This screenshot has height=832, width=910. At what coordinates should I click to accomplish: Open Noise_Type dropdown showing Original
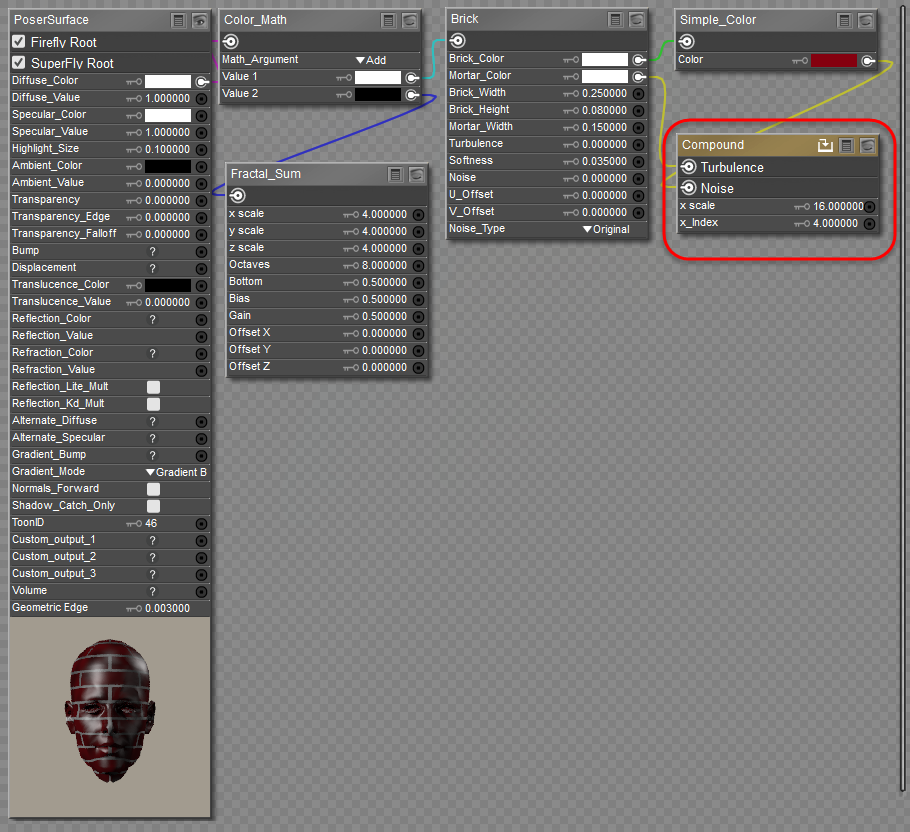point(606,229)
